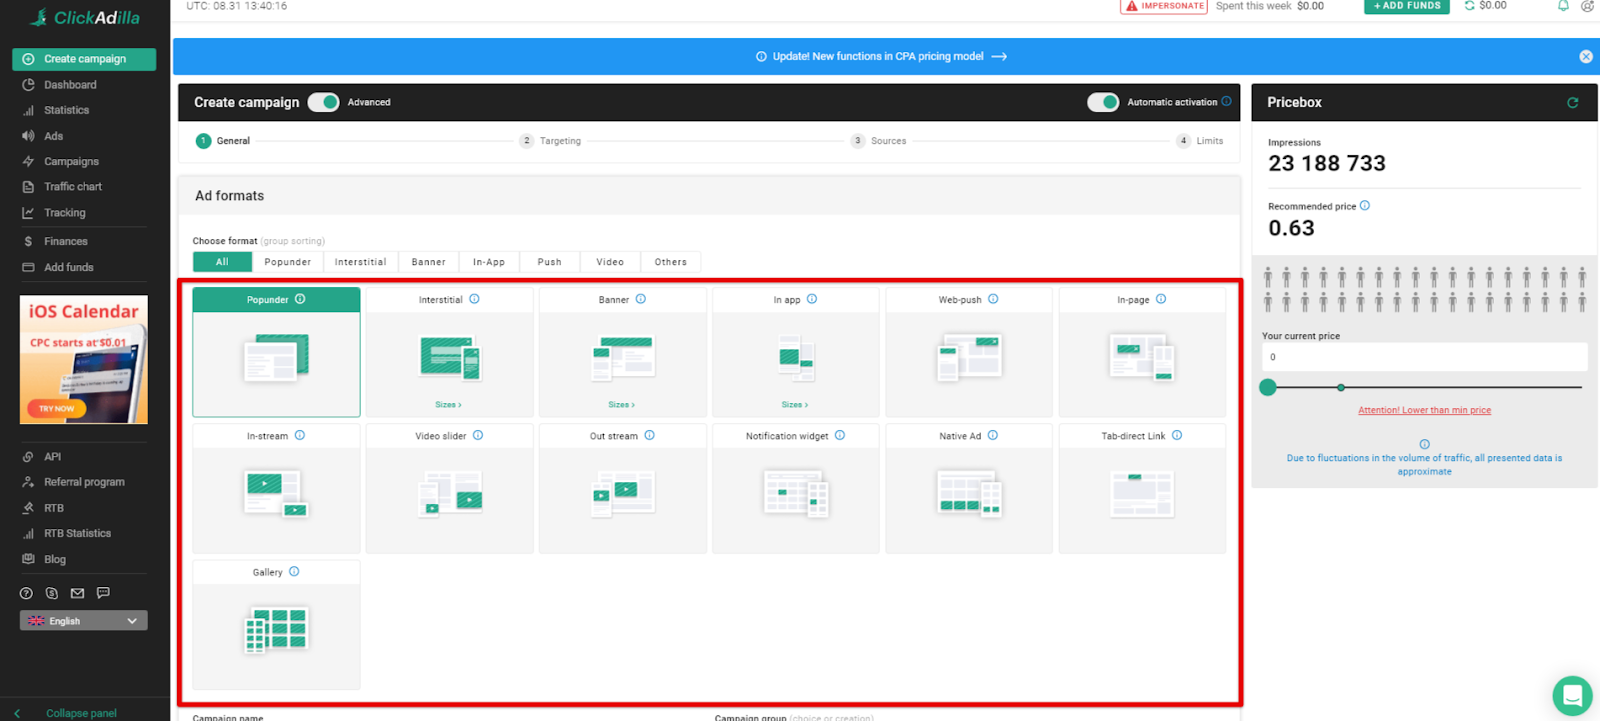Open the Attention Lower than min price link

(x=1424, y=410)
